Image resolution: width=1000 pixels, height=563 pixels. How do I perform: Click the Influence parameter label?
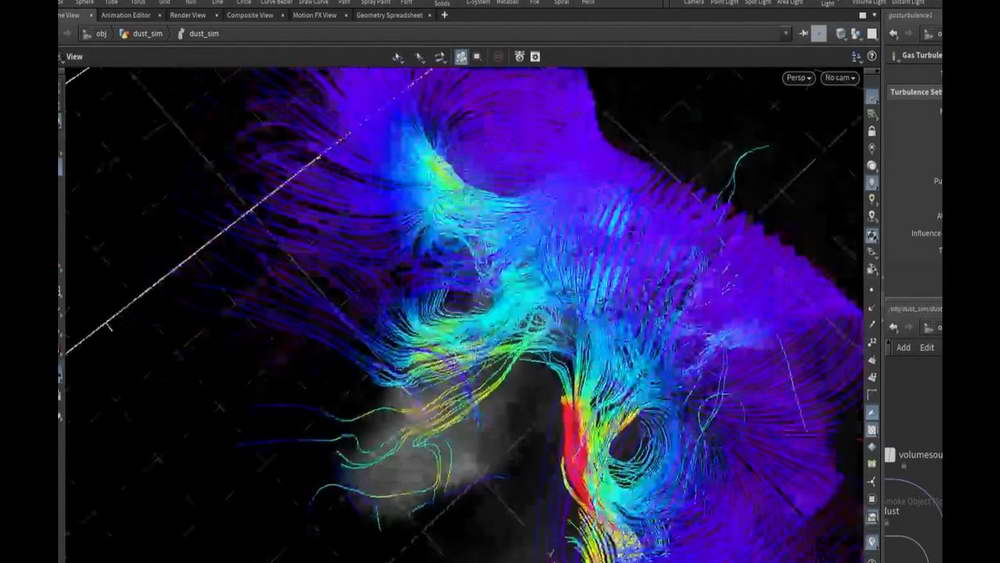pyautogui.click(x=926, y=233)
